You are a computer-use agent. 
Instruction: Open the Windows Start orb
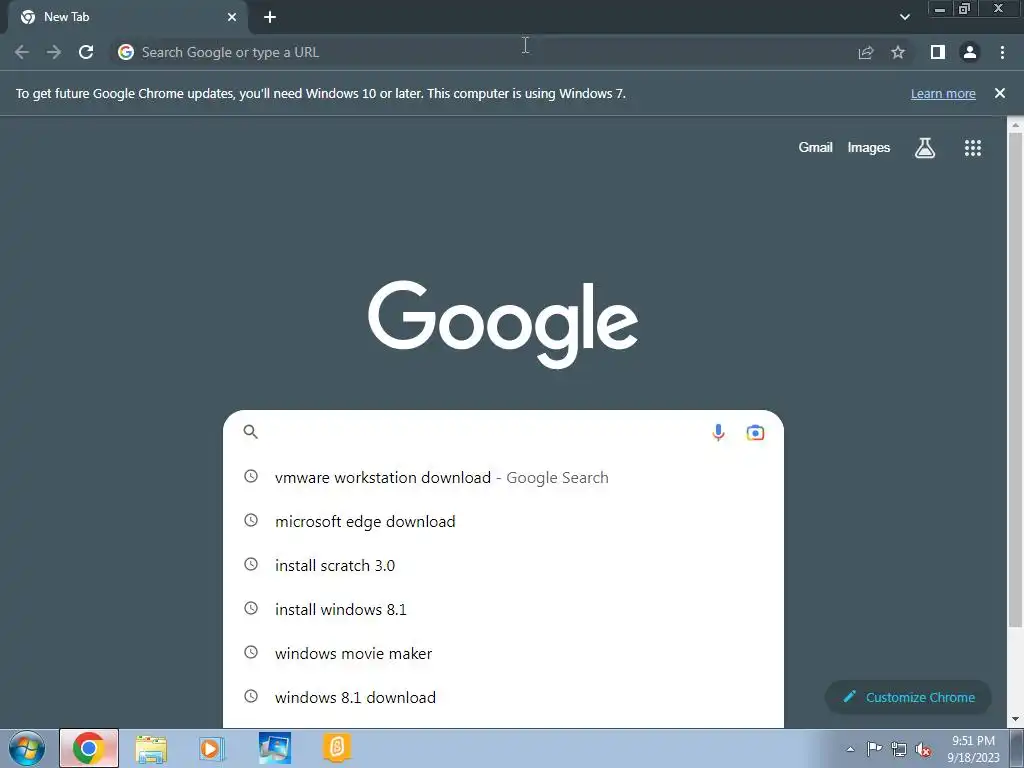coord(27,748)
